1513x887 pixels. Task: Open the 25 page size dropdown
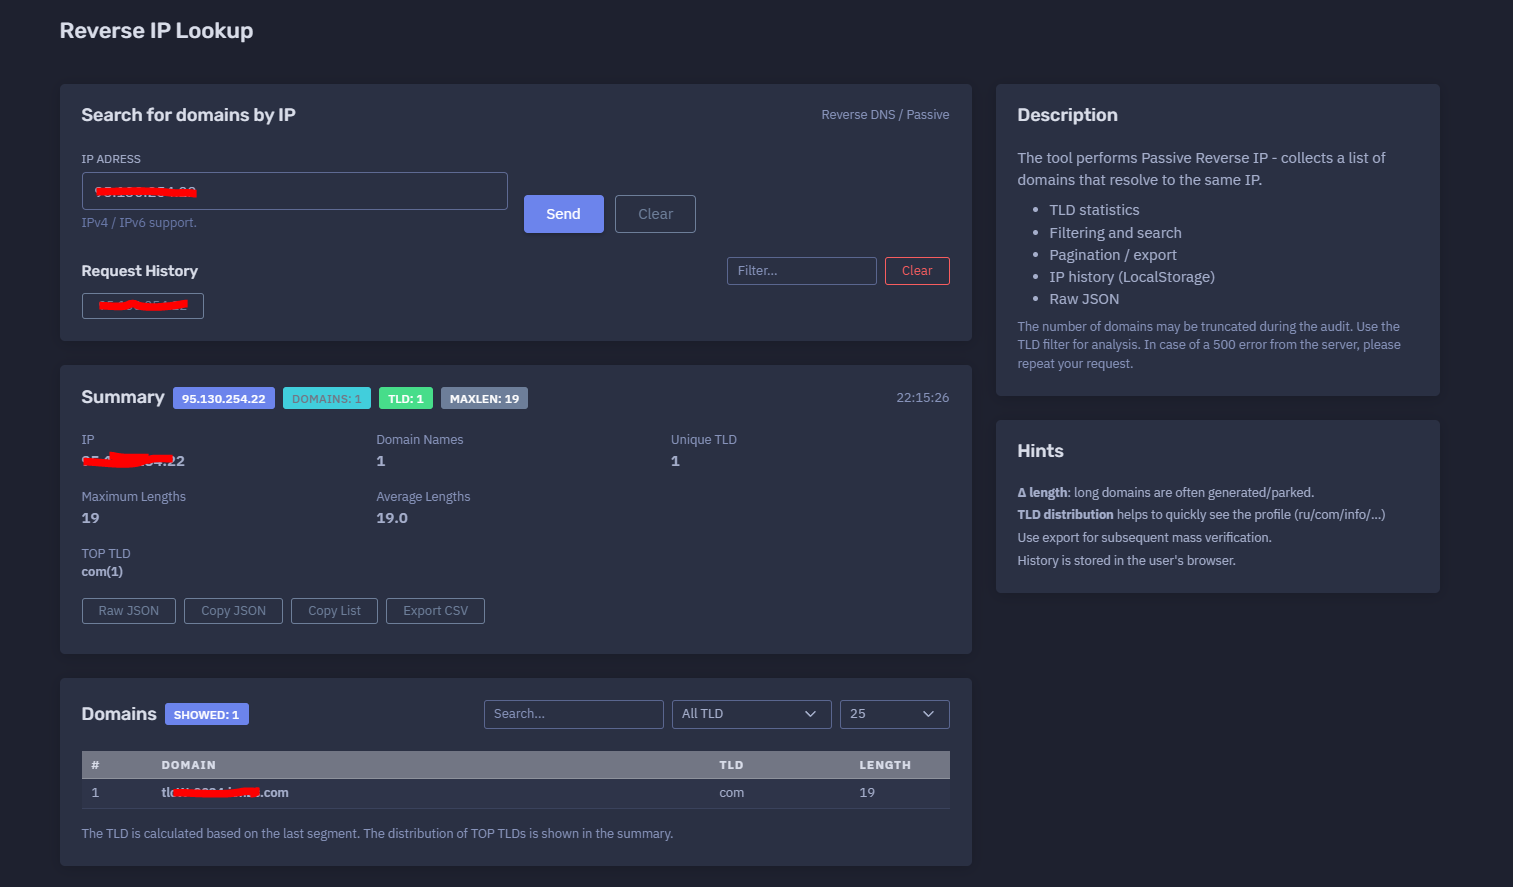pos(894,714)
